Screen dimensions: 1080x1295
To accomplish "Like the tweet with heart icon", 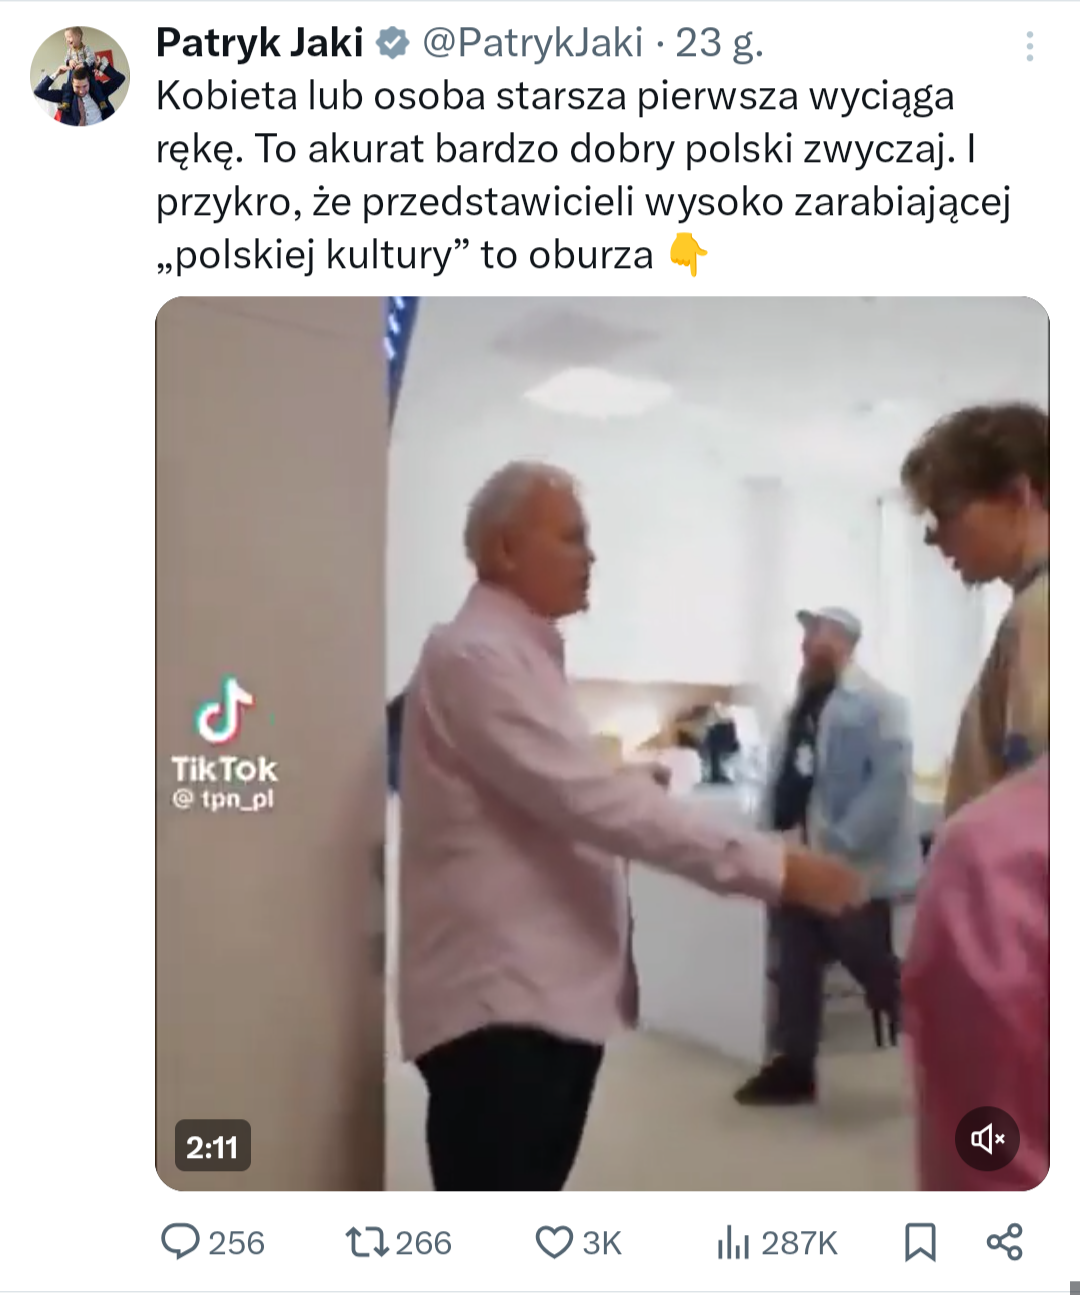I will click(554, 1242).
